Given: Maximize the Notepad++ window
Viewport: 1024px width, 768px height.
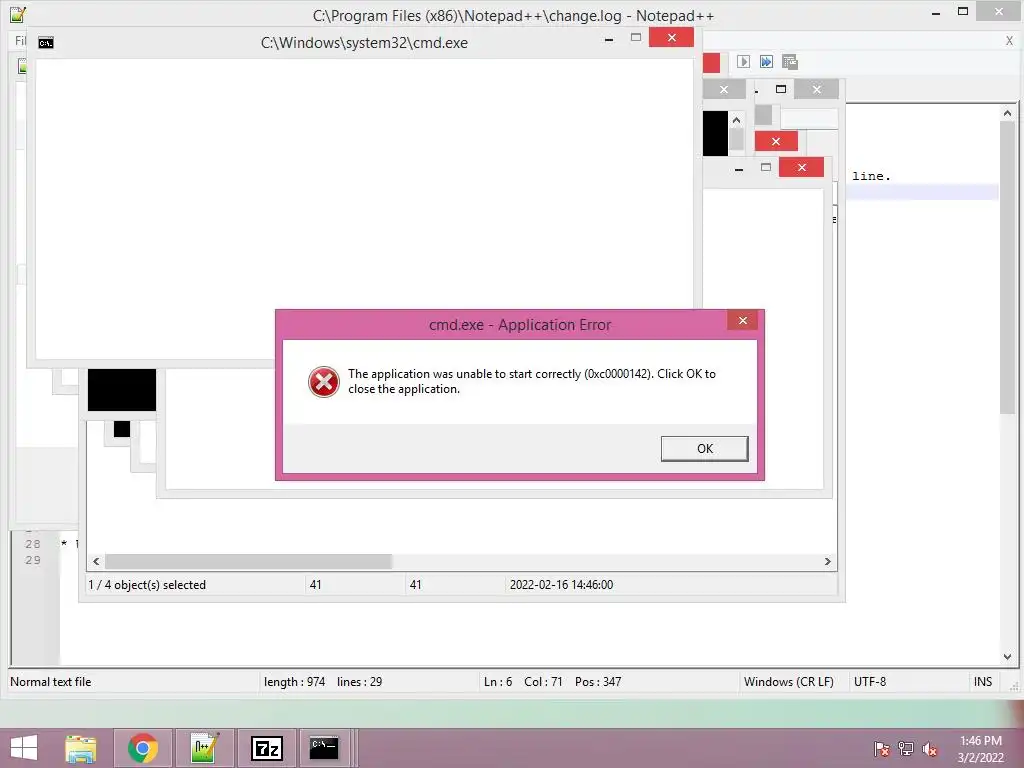Looking at the screenshot, I should [963, 11].
